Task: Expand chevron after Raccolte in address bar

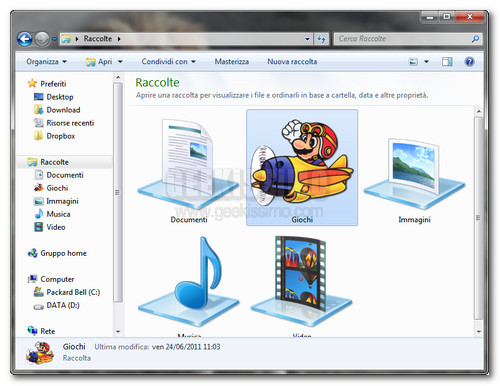Action: pos(119,39)
